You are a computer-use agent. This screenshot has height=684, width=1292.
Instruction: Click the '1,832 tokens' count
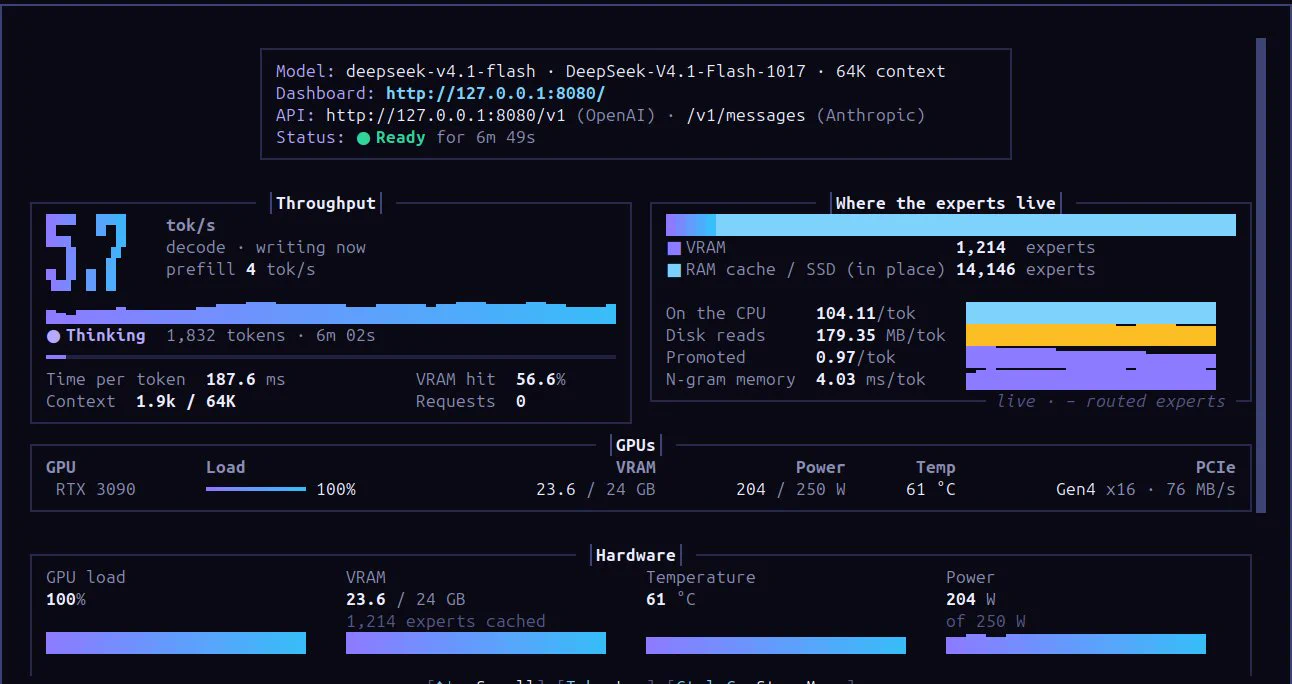[x=226, y=335]
